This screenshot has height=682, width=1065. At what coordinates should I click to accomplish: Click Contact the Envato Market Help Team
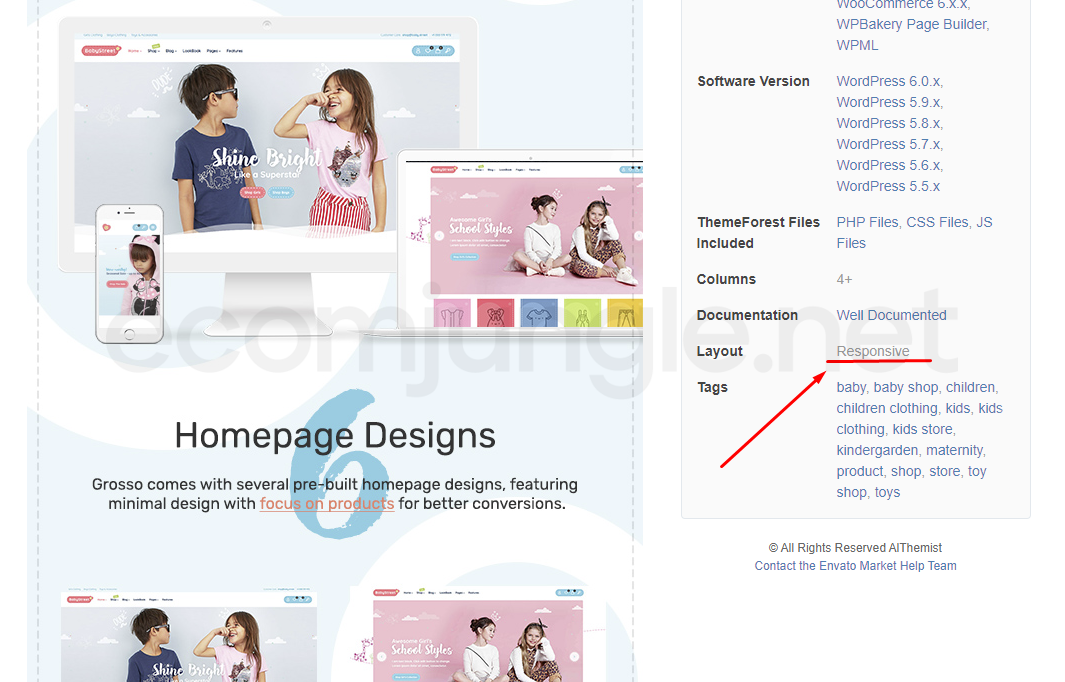click(855, 566)
